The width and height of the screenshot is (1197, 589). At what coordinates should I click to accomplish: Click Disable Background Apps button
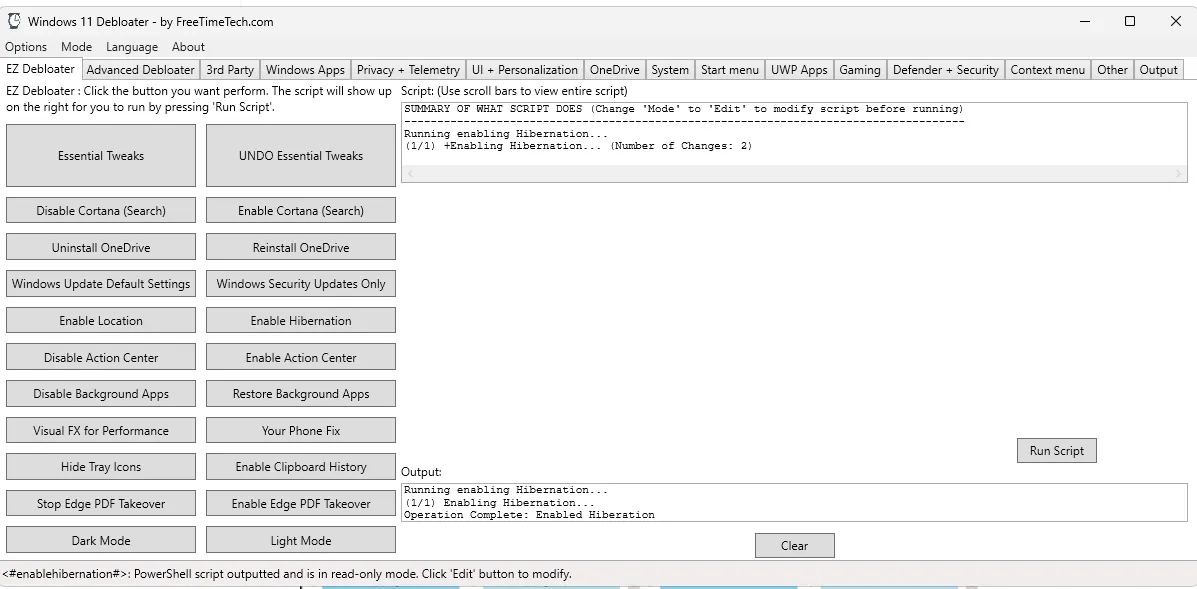point(101,394)
